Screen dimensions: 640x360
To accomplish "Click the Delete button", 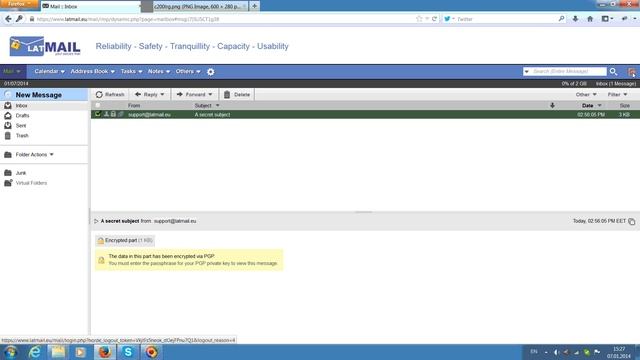I will [x=237, y=94].
